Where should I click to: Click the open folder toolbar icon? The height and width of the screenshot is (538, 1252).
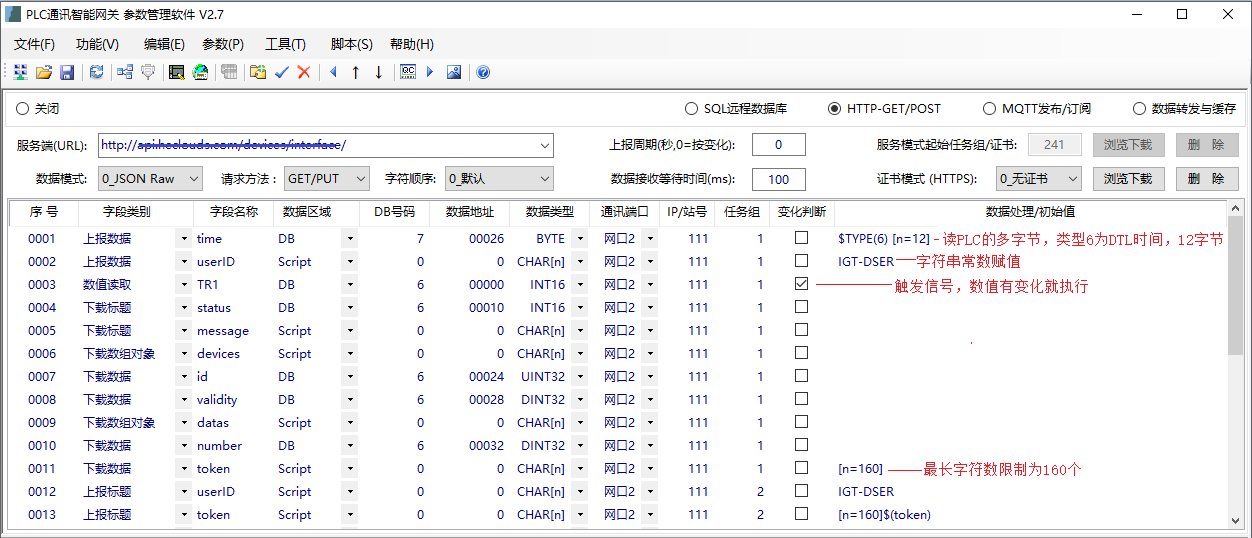(x=44, y=72)
